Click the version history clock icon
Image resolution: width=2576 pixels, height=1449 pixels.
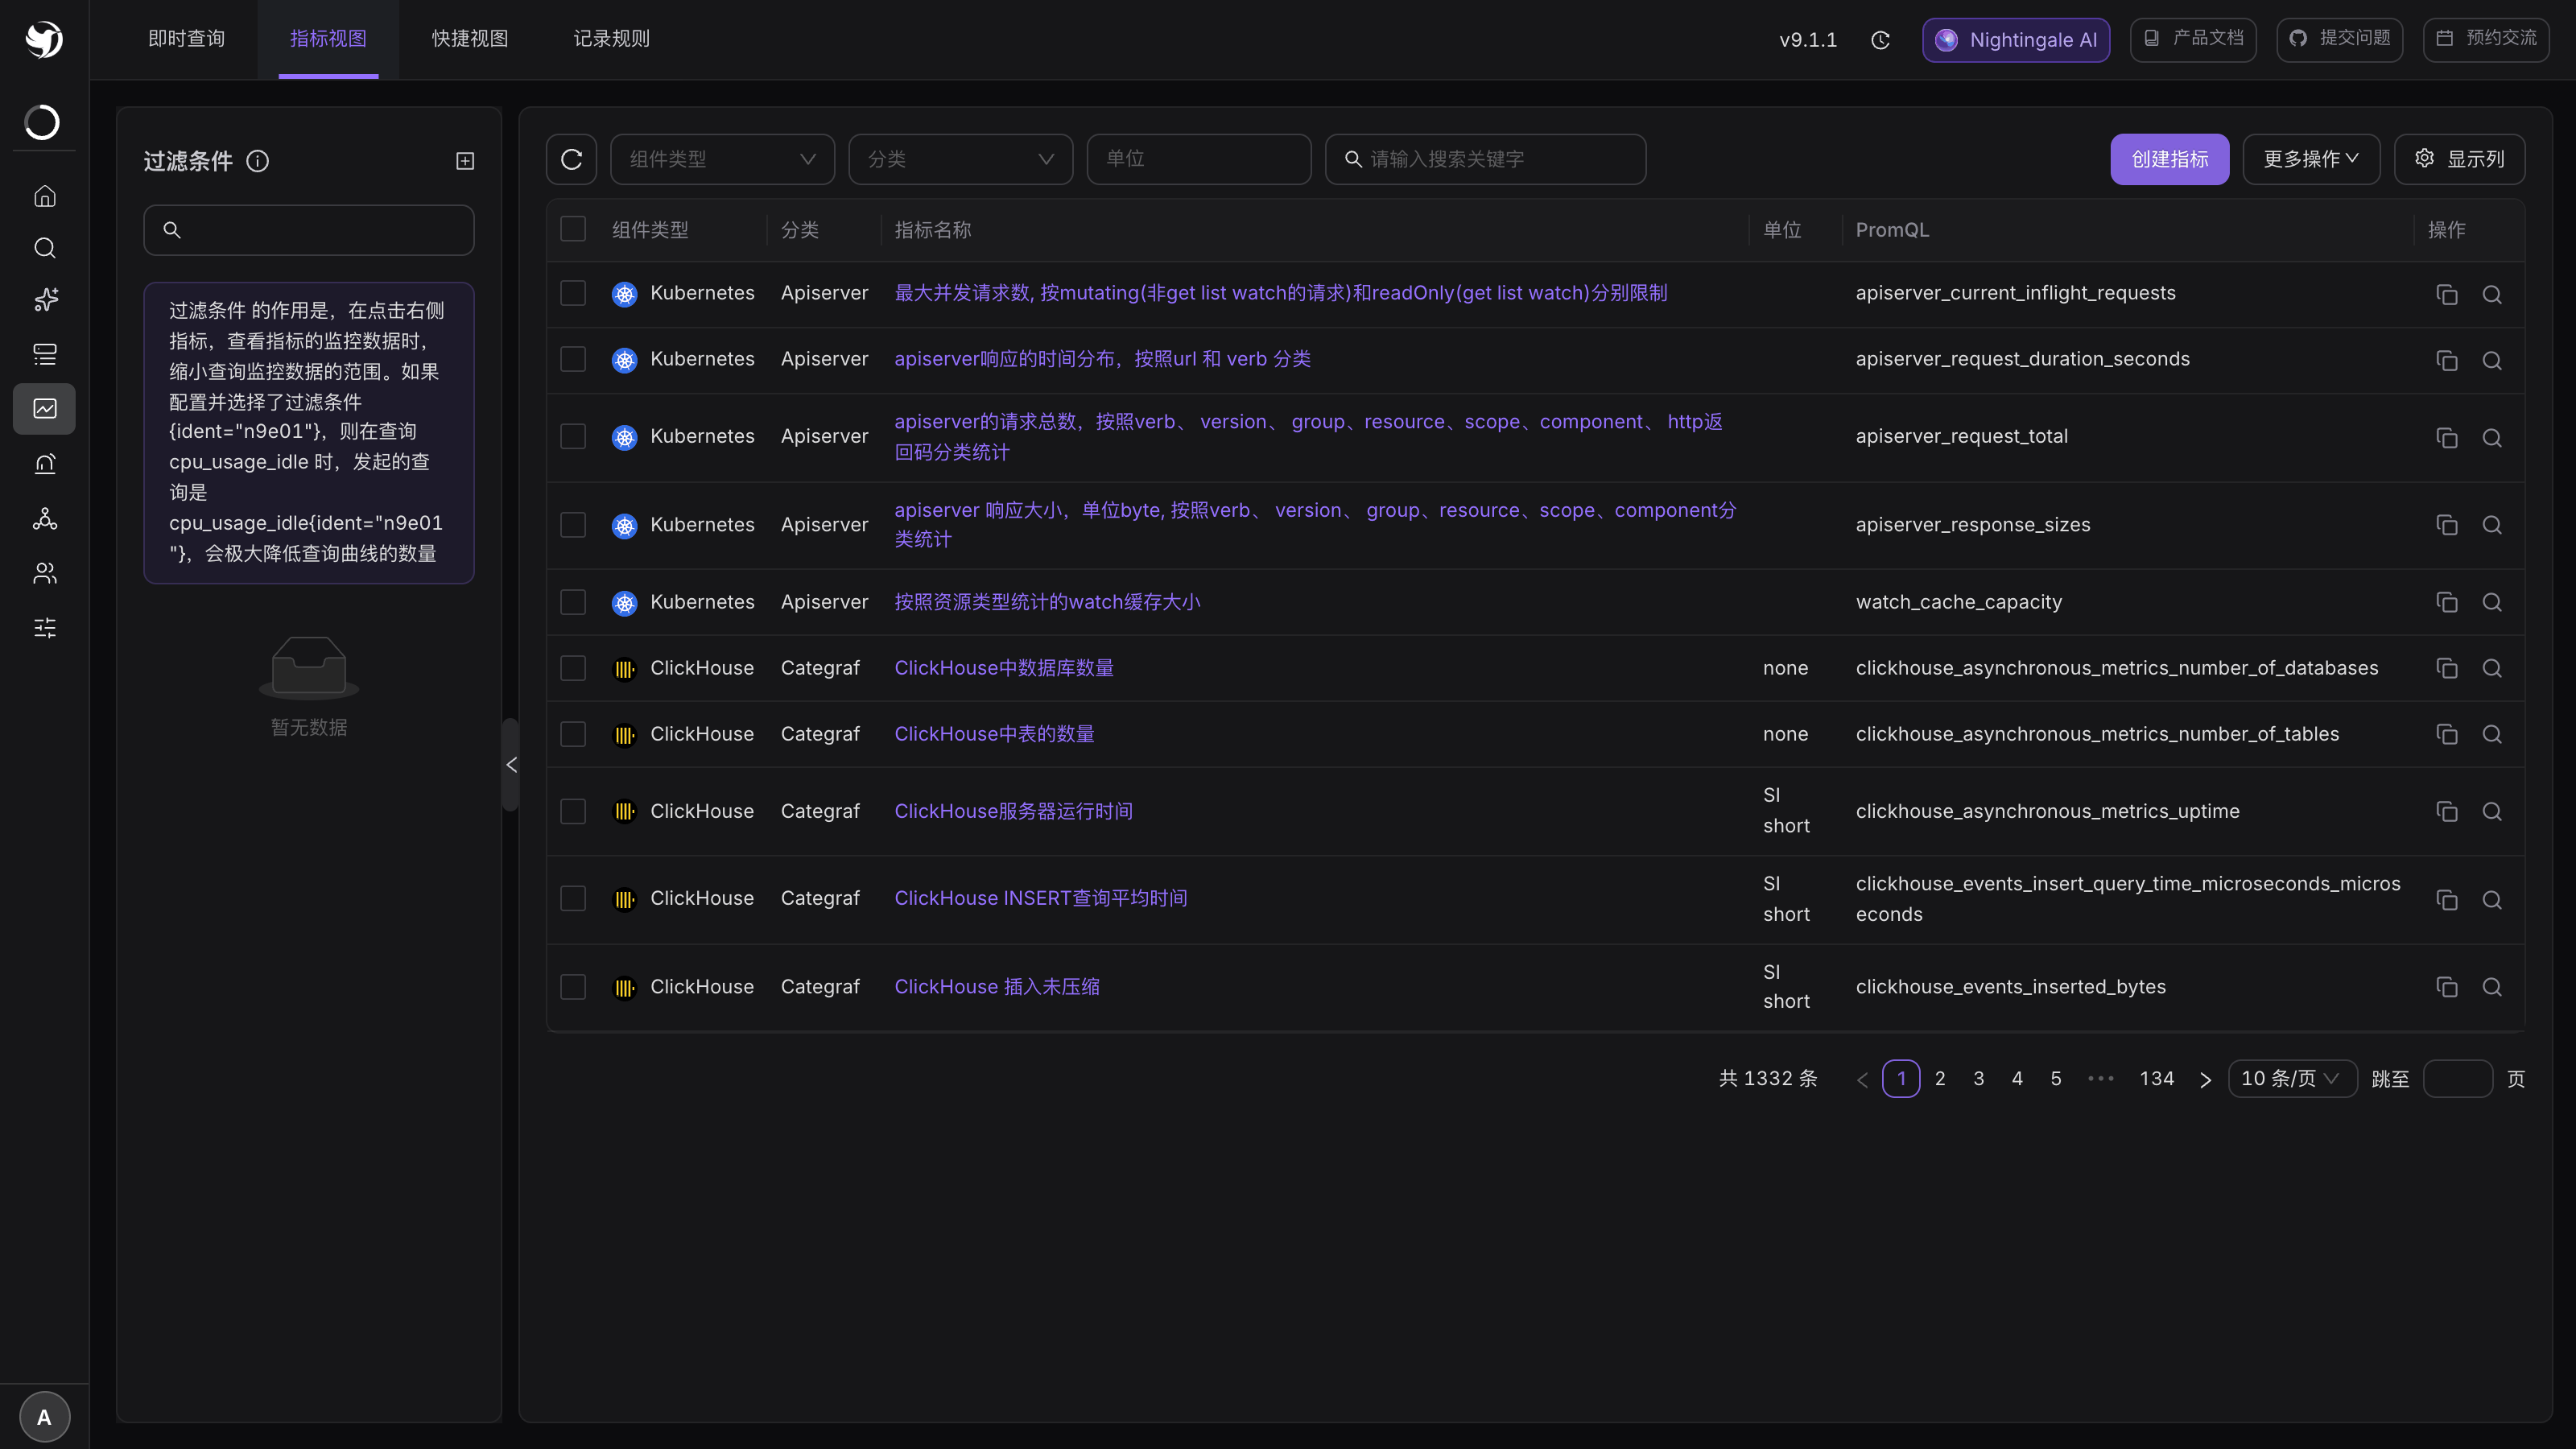(1881, 40)
